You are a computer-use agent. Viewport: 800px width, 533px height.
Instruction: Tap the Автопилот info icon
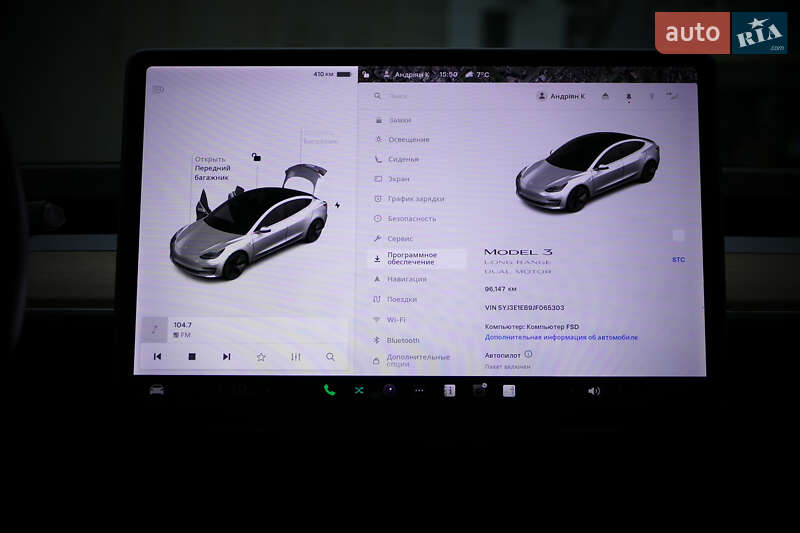529,354
